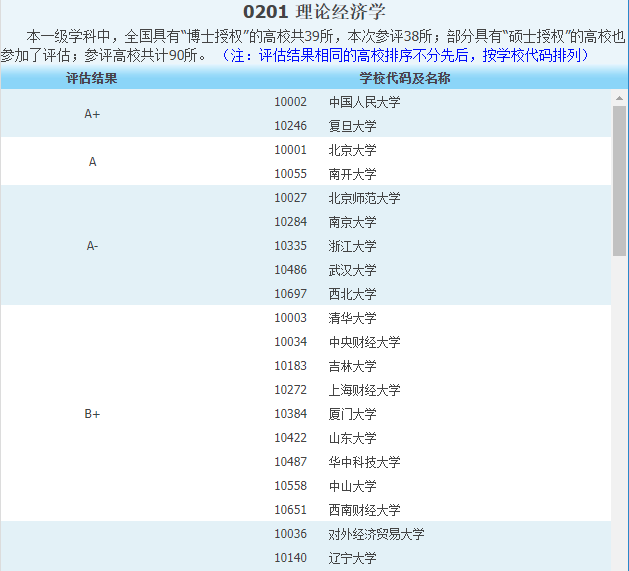Click school code 10384
The image size is (629, 571).
[290, 414]
